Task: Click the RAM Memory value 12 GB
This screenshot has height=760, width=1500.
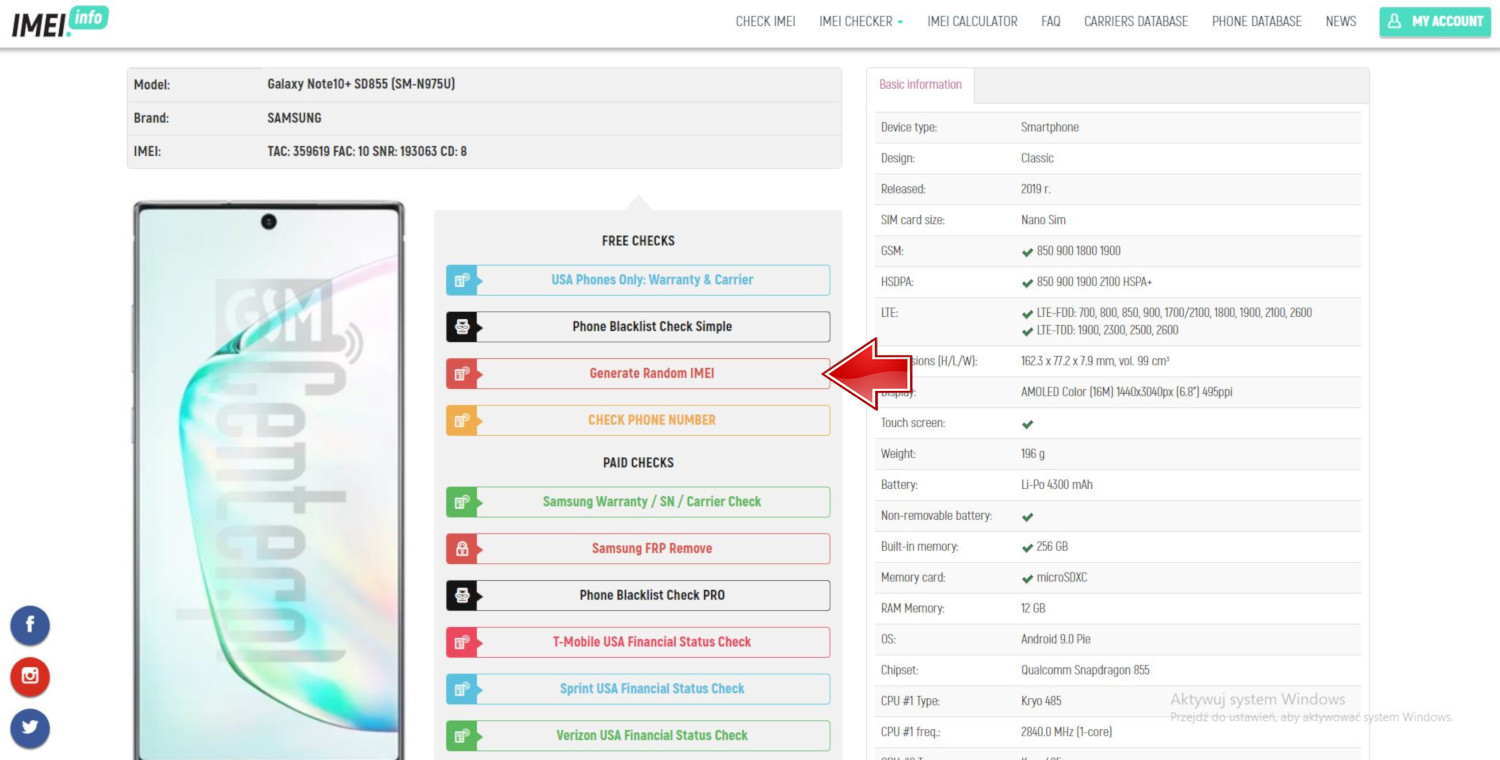Action: [1033, 608]
